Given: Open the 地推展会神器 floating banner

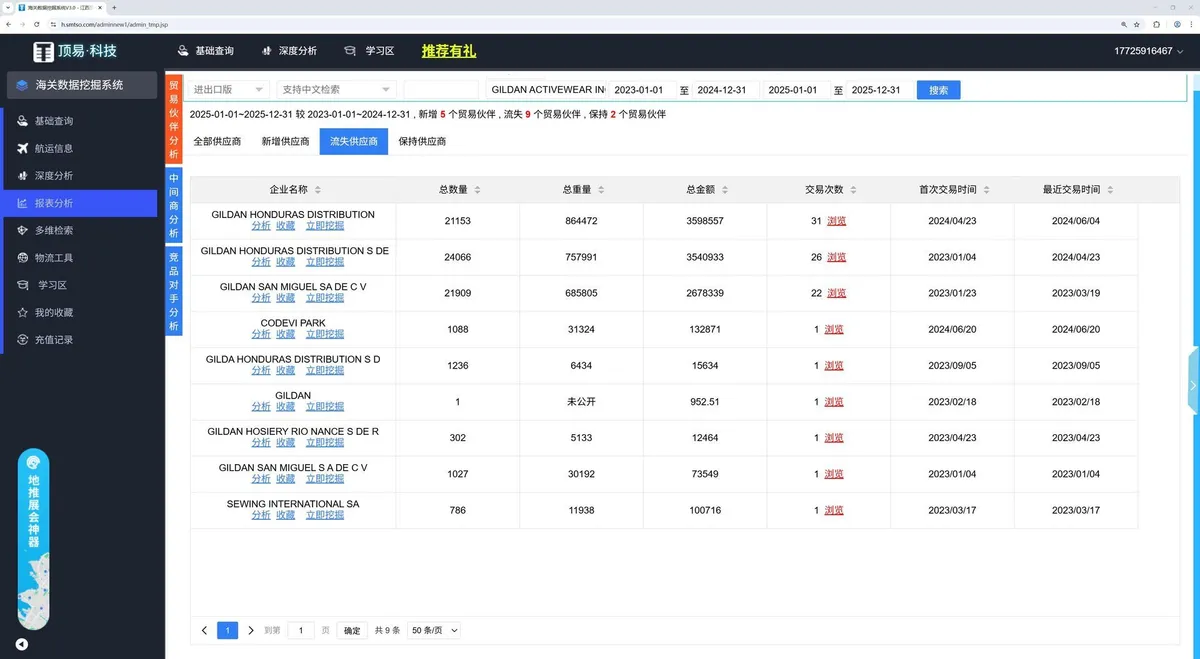Looking at the screenshot, I should pos(33,540).
